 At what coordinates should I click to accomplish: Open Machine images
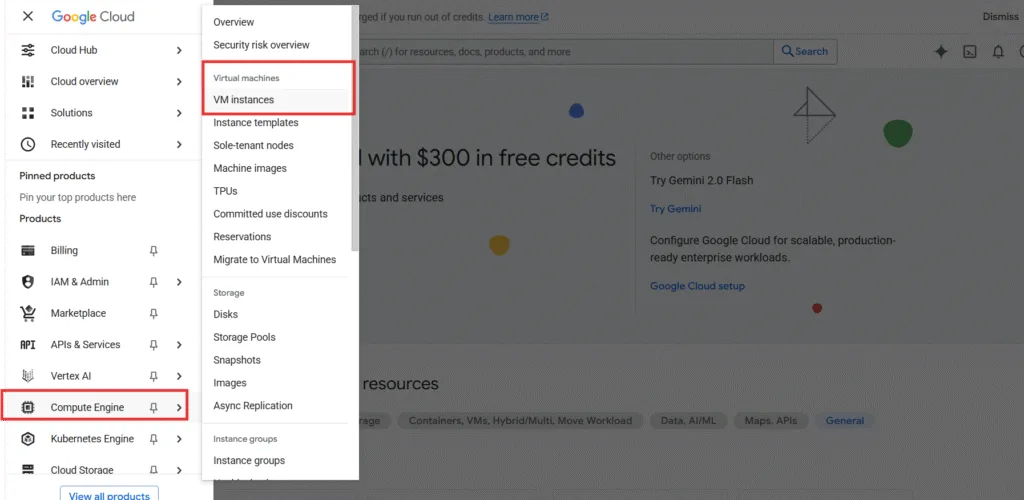pyautogui.click(x=250, y=168)
